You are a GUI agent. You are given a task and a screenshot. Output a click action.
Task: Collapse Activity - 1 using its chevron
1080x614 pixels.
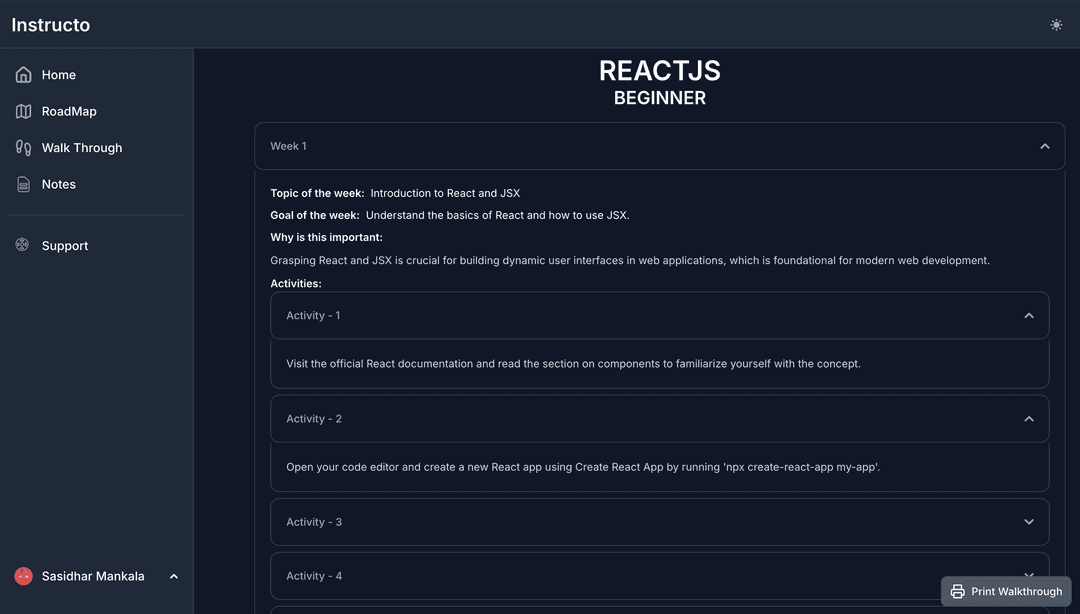point(1029,316)
